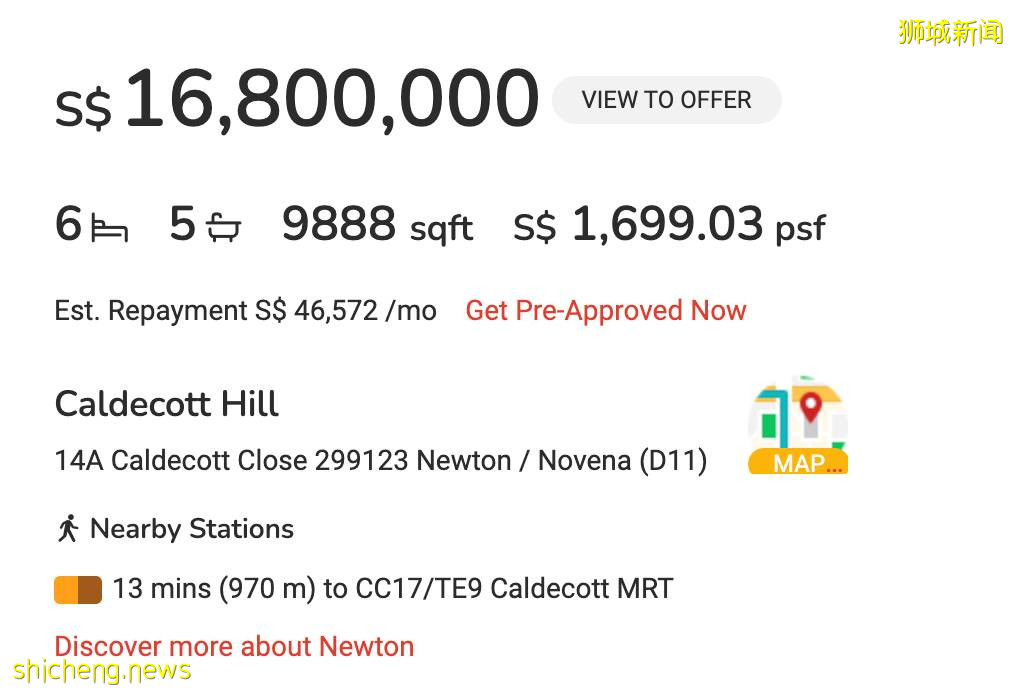Click the S$ 16,800,000 price
This screenshot has height=690, width=1018.
[x=297, y=100]
